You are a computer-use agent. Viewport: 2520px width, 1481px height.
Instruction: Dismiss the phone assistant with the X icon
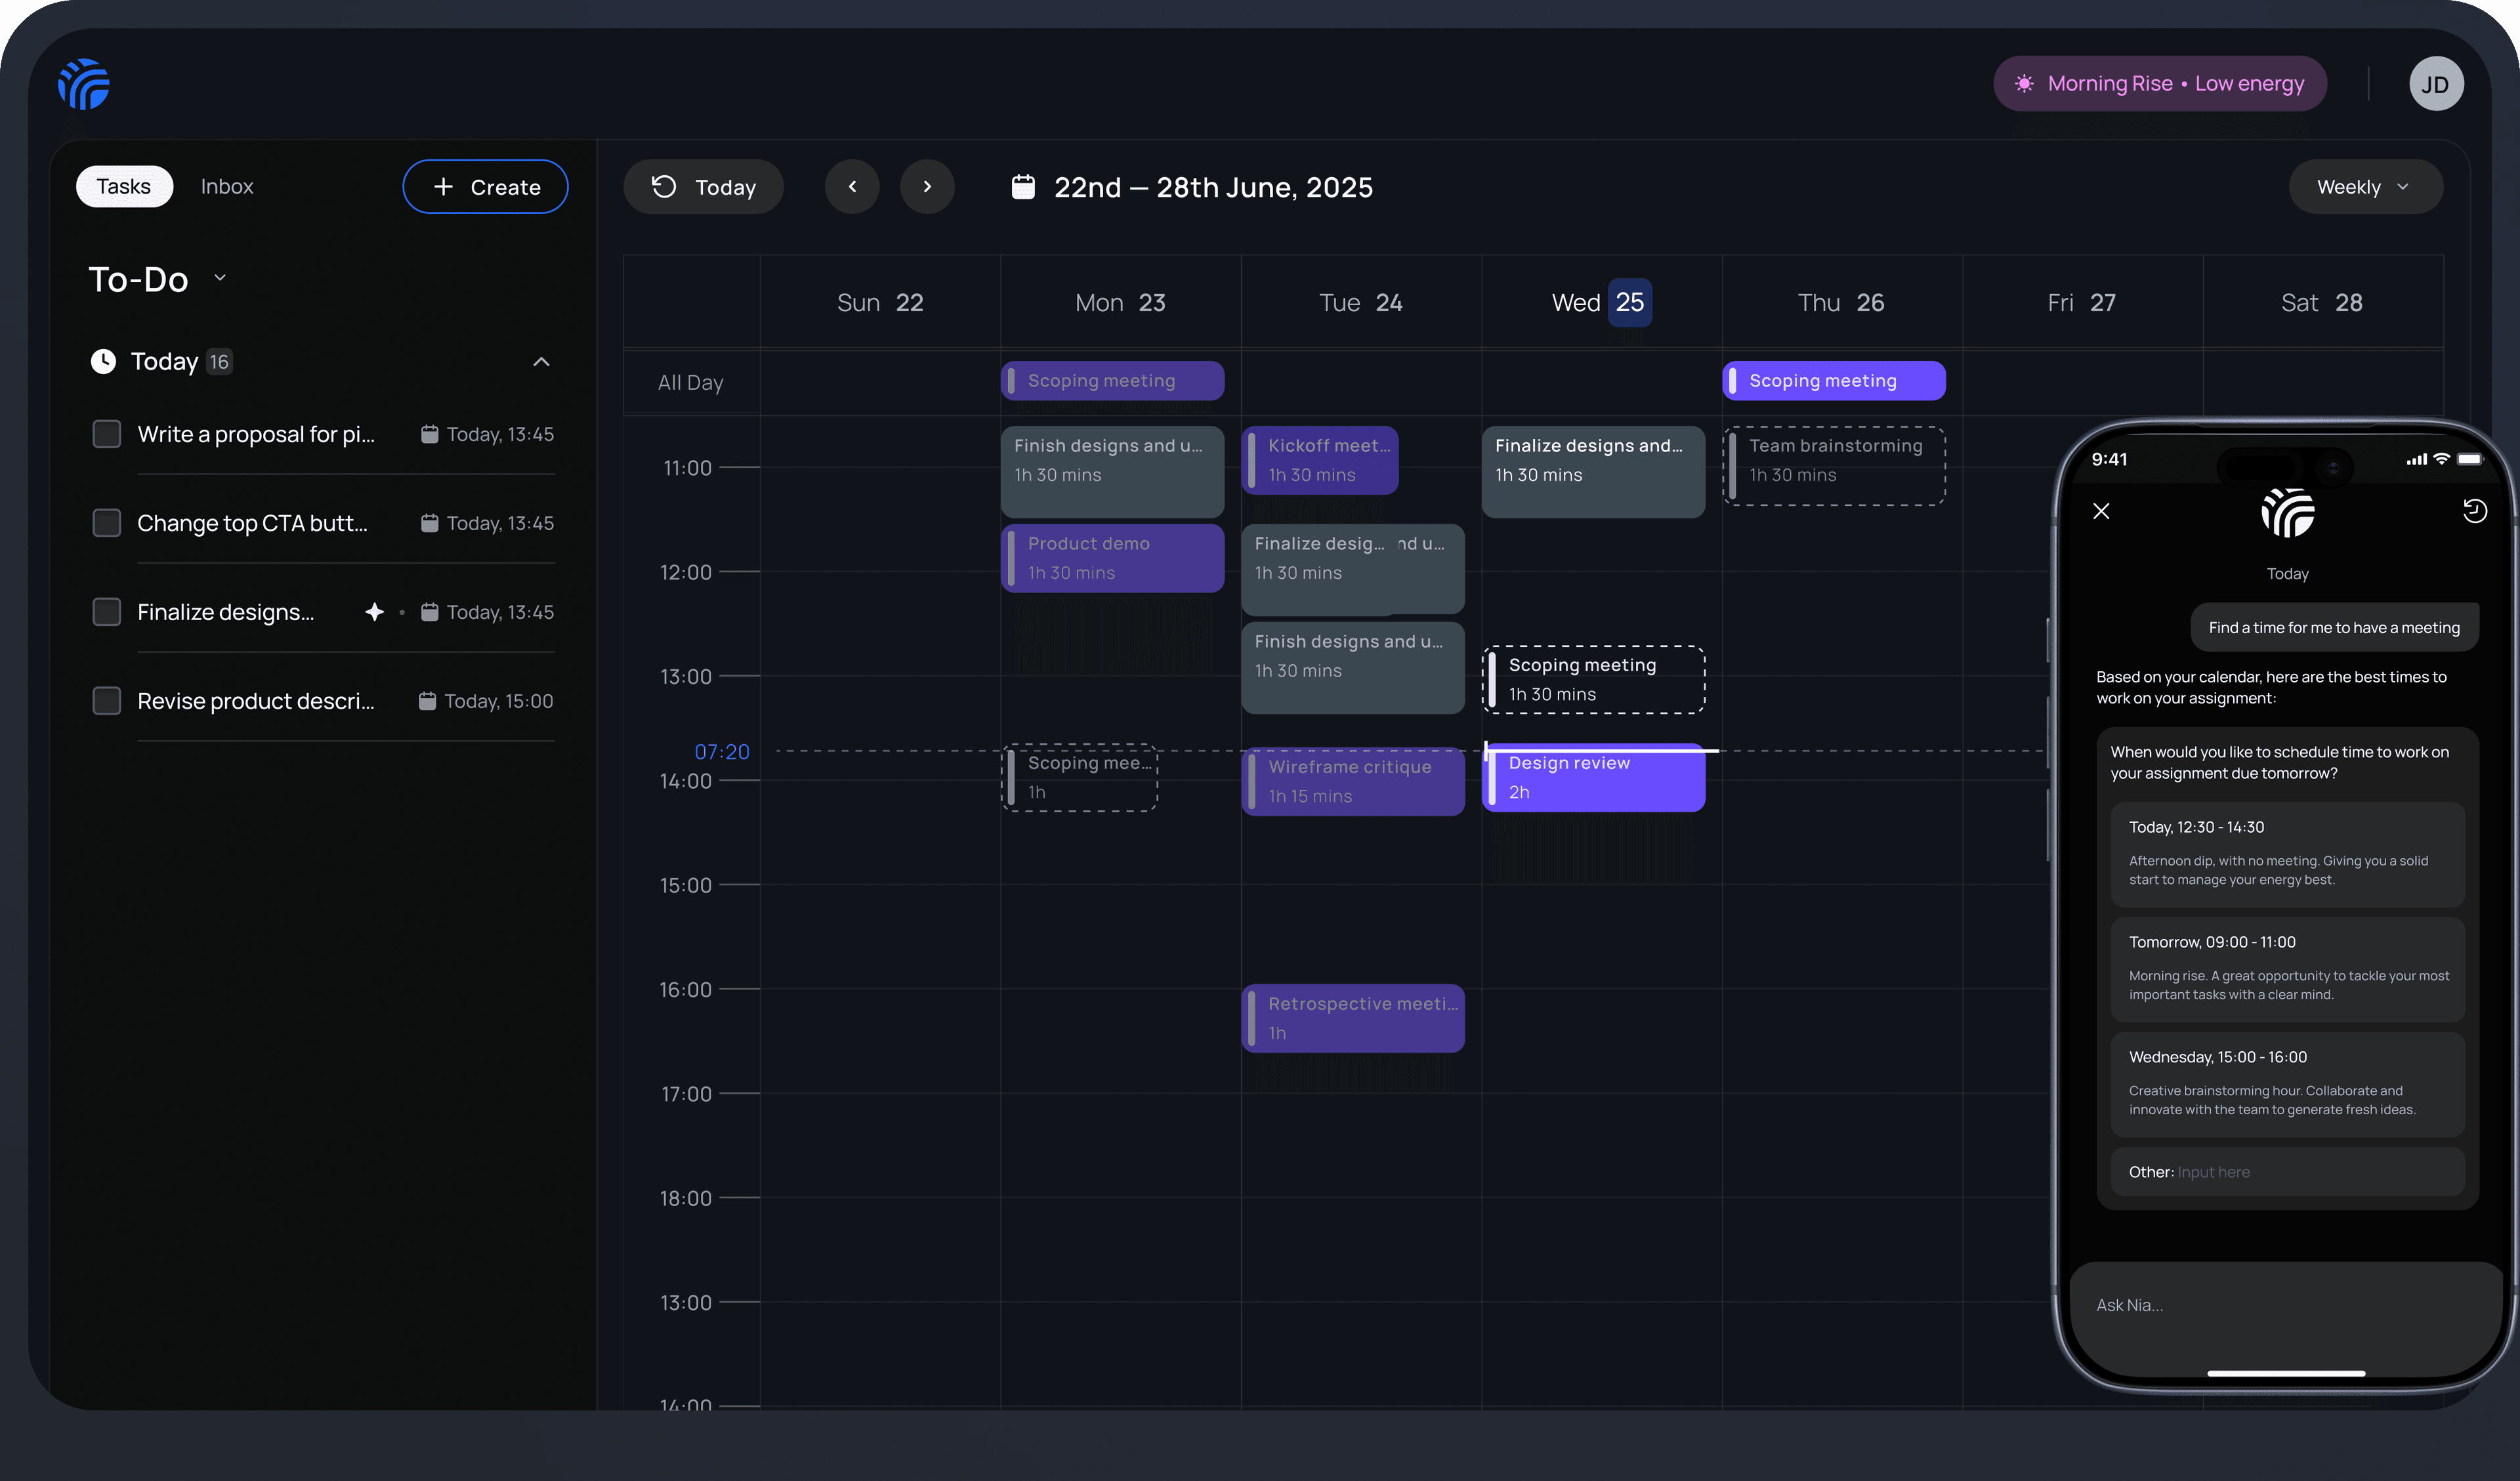coord(2100,511)
